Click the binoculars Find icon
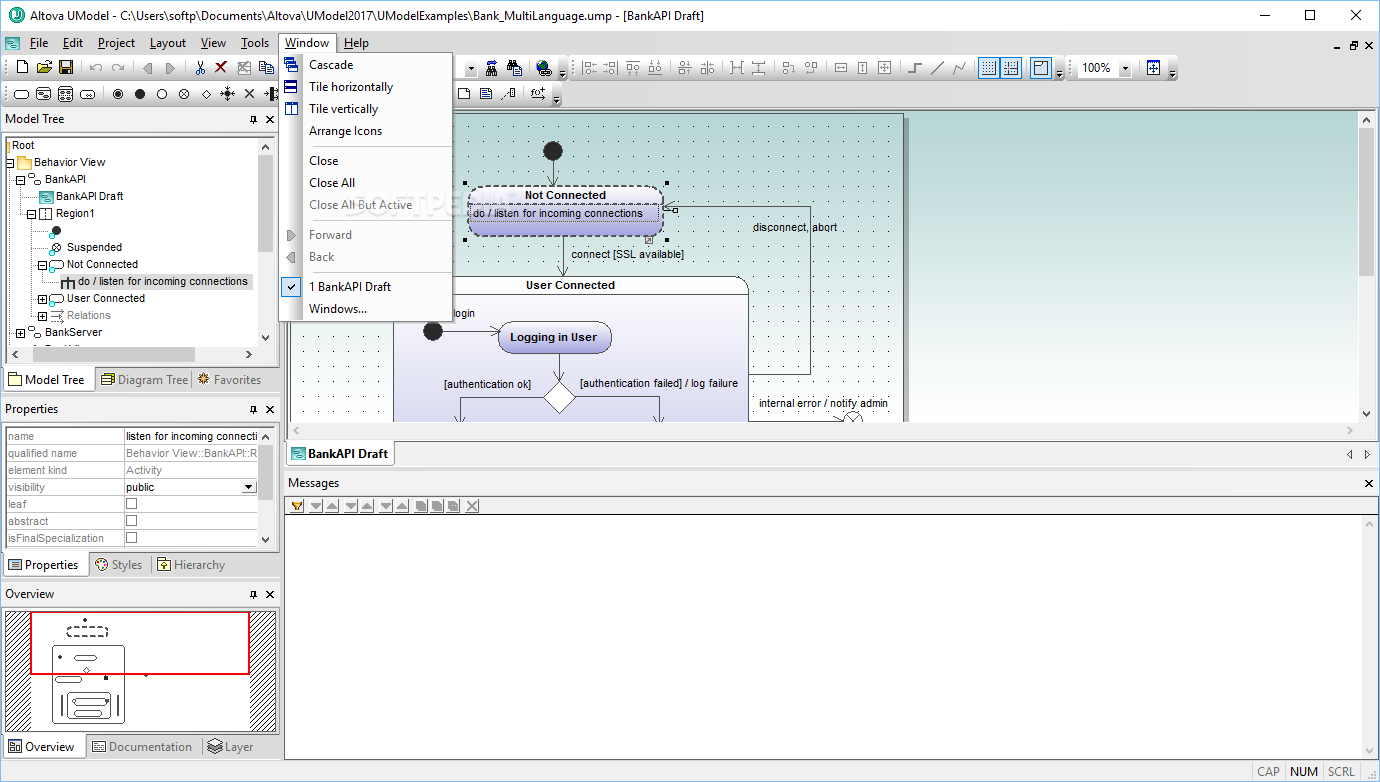The height and width of the screenshot is (782, 1380). coord(515,68)
